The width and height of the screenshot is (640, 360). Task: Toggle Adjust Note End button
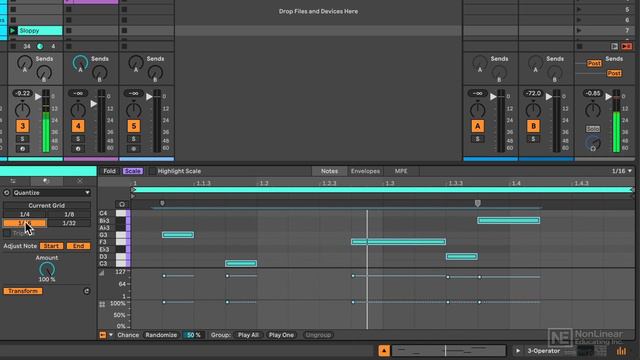[x=78, y=246]
